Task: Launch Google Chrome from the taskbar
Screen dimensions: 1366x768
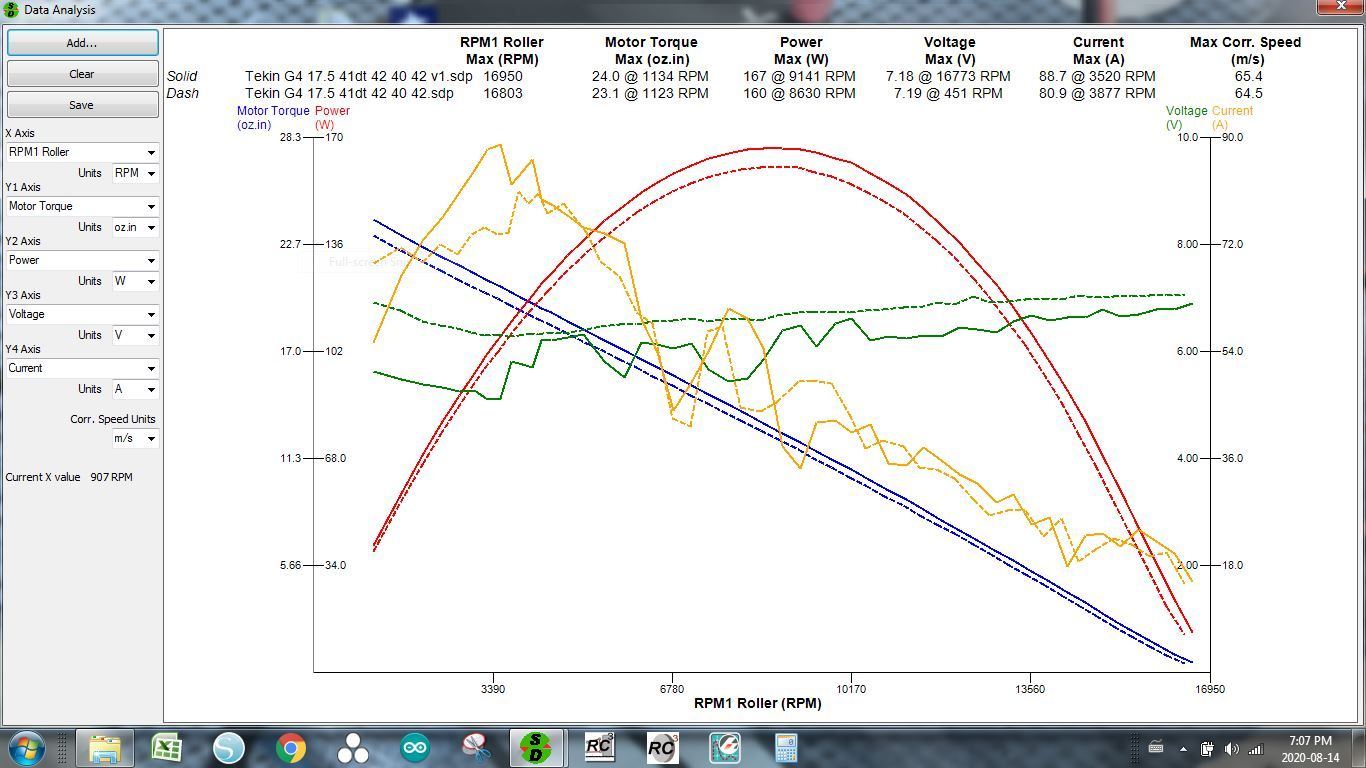Action: point(291,748)
